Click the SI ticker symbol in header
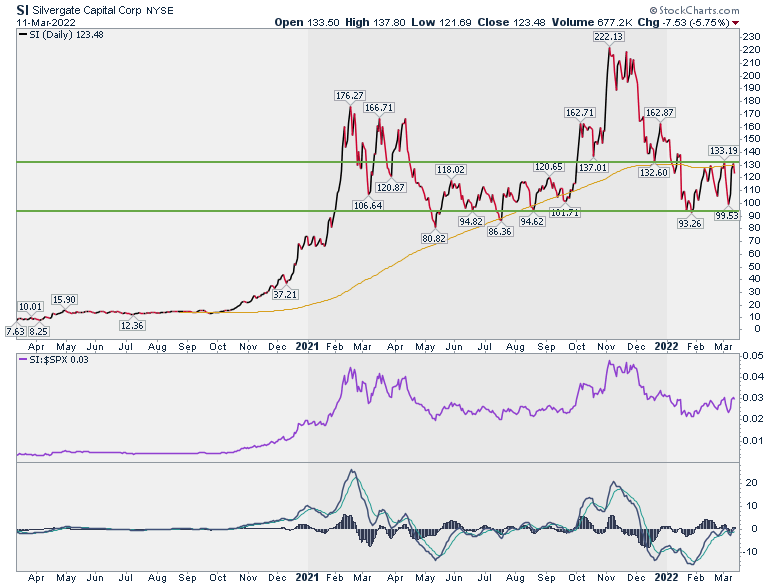The image size is (780, 586). pyautogui.click(x=22, y=10)
